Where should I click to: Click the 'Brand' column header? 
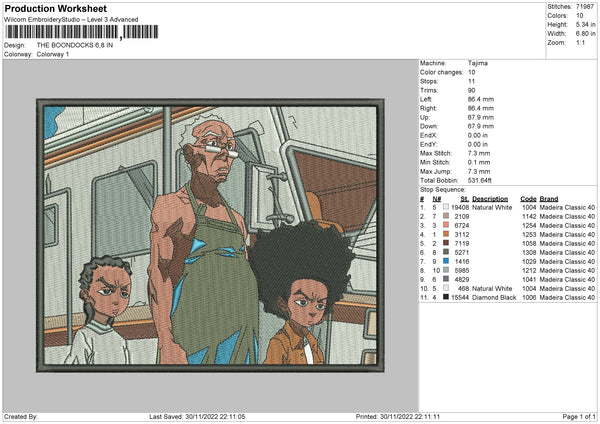pyautogui.click(x=549, y=199)
